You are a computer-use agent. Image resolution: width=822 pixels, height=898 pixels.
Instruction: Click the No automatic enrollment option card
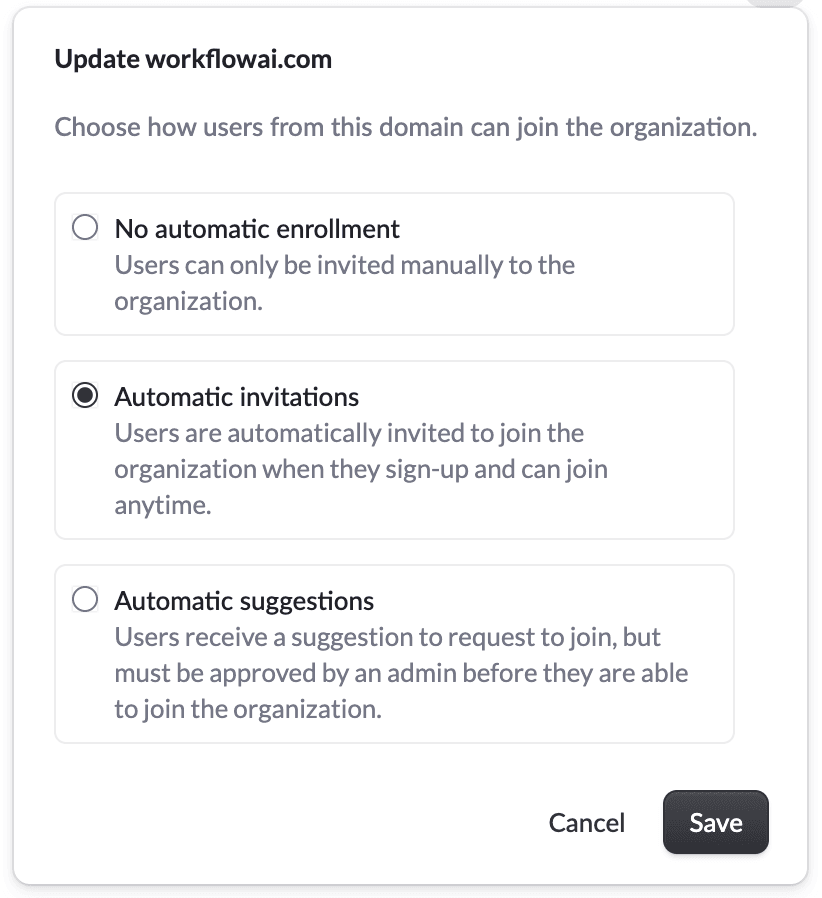[x=394, y=263]
